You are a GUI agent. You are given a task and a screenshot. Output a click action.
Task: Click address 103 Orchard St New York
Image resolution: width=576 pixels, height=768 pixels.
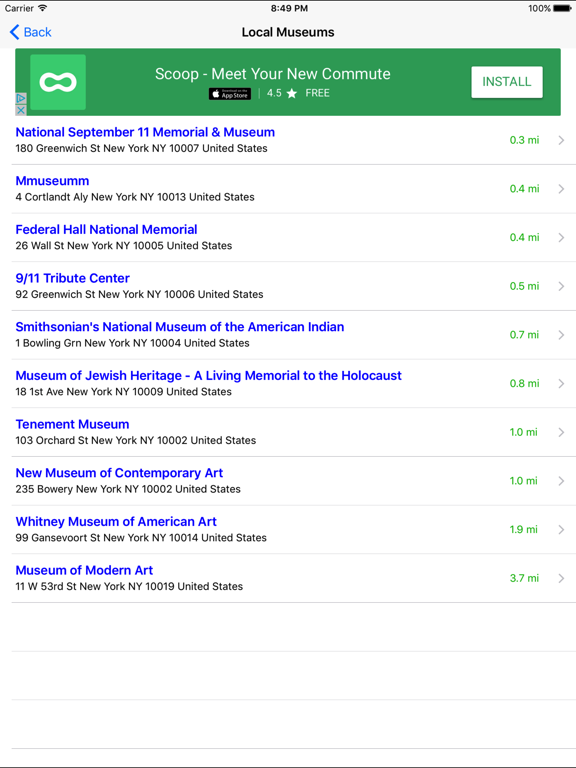tap(136, 440)
